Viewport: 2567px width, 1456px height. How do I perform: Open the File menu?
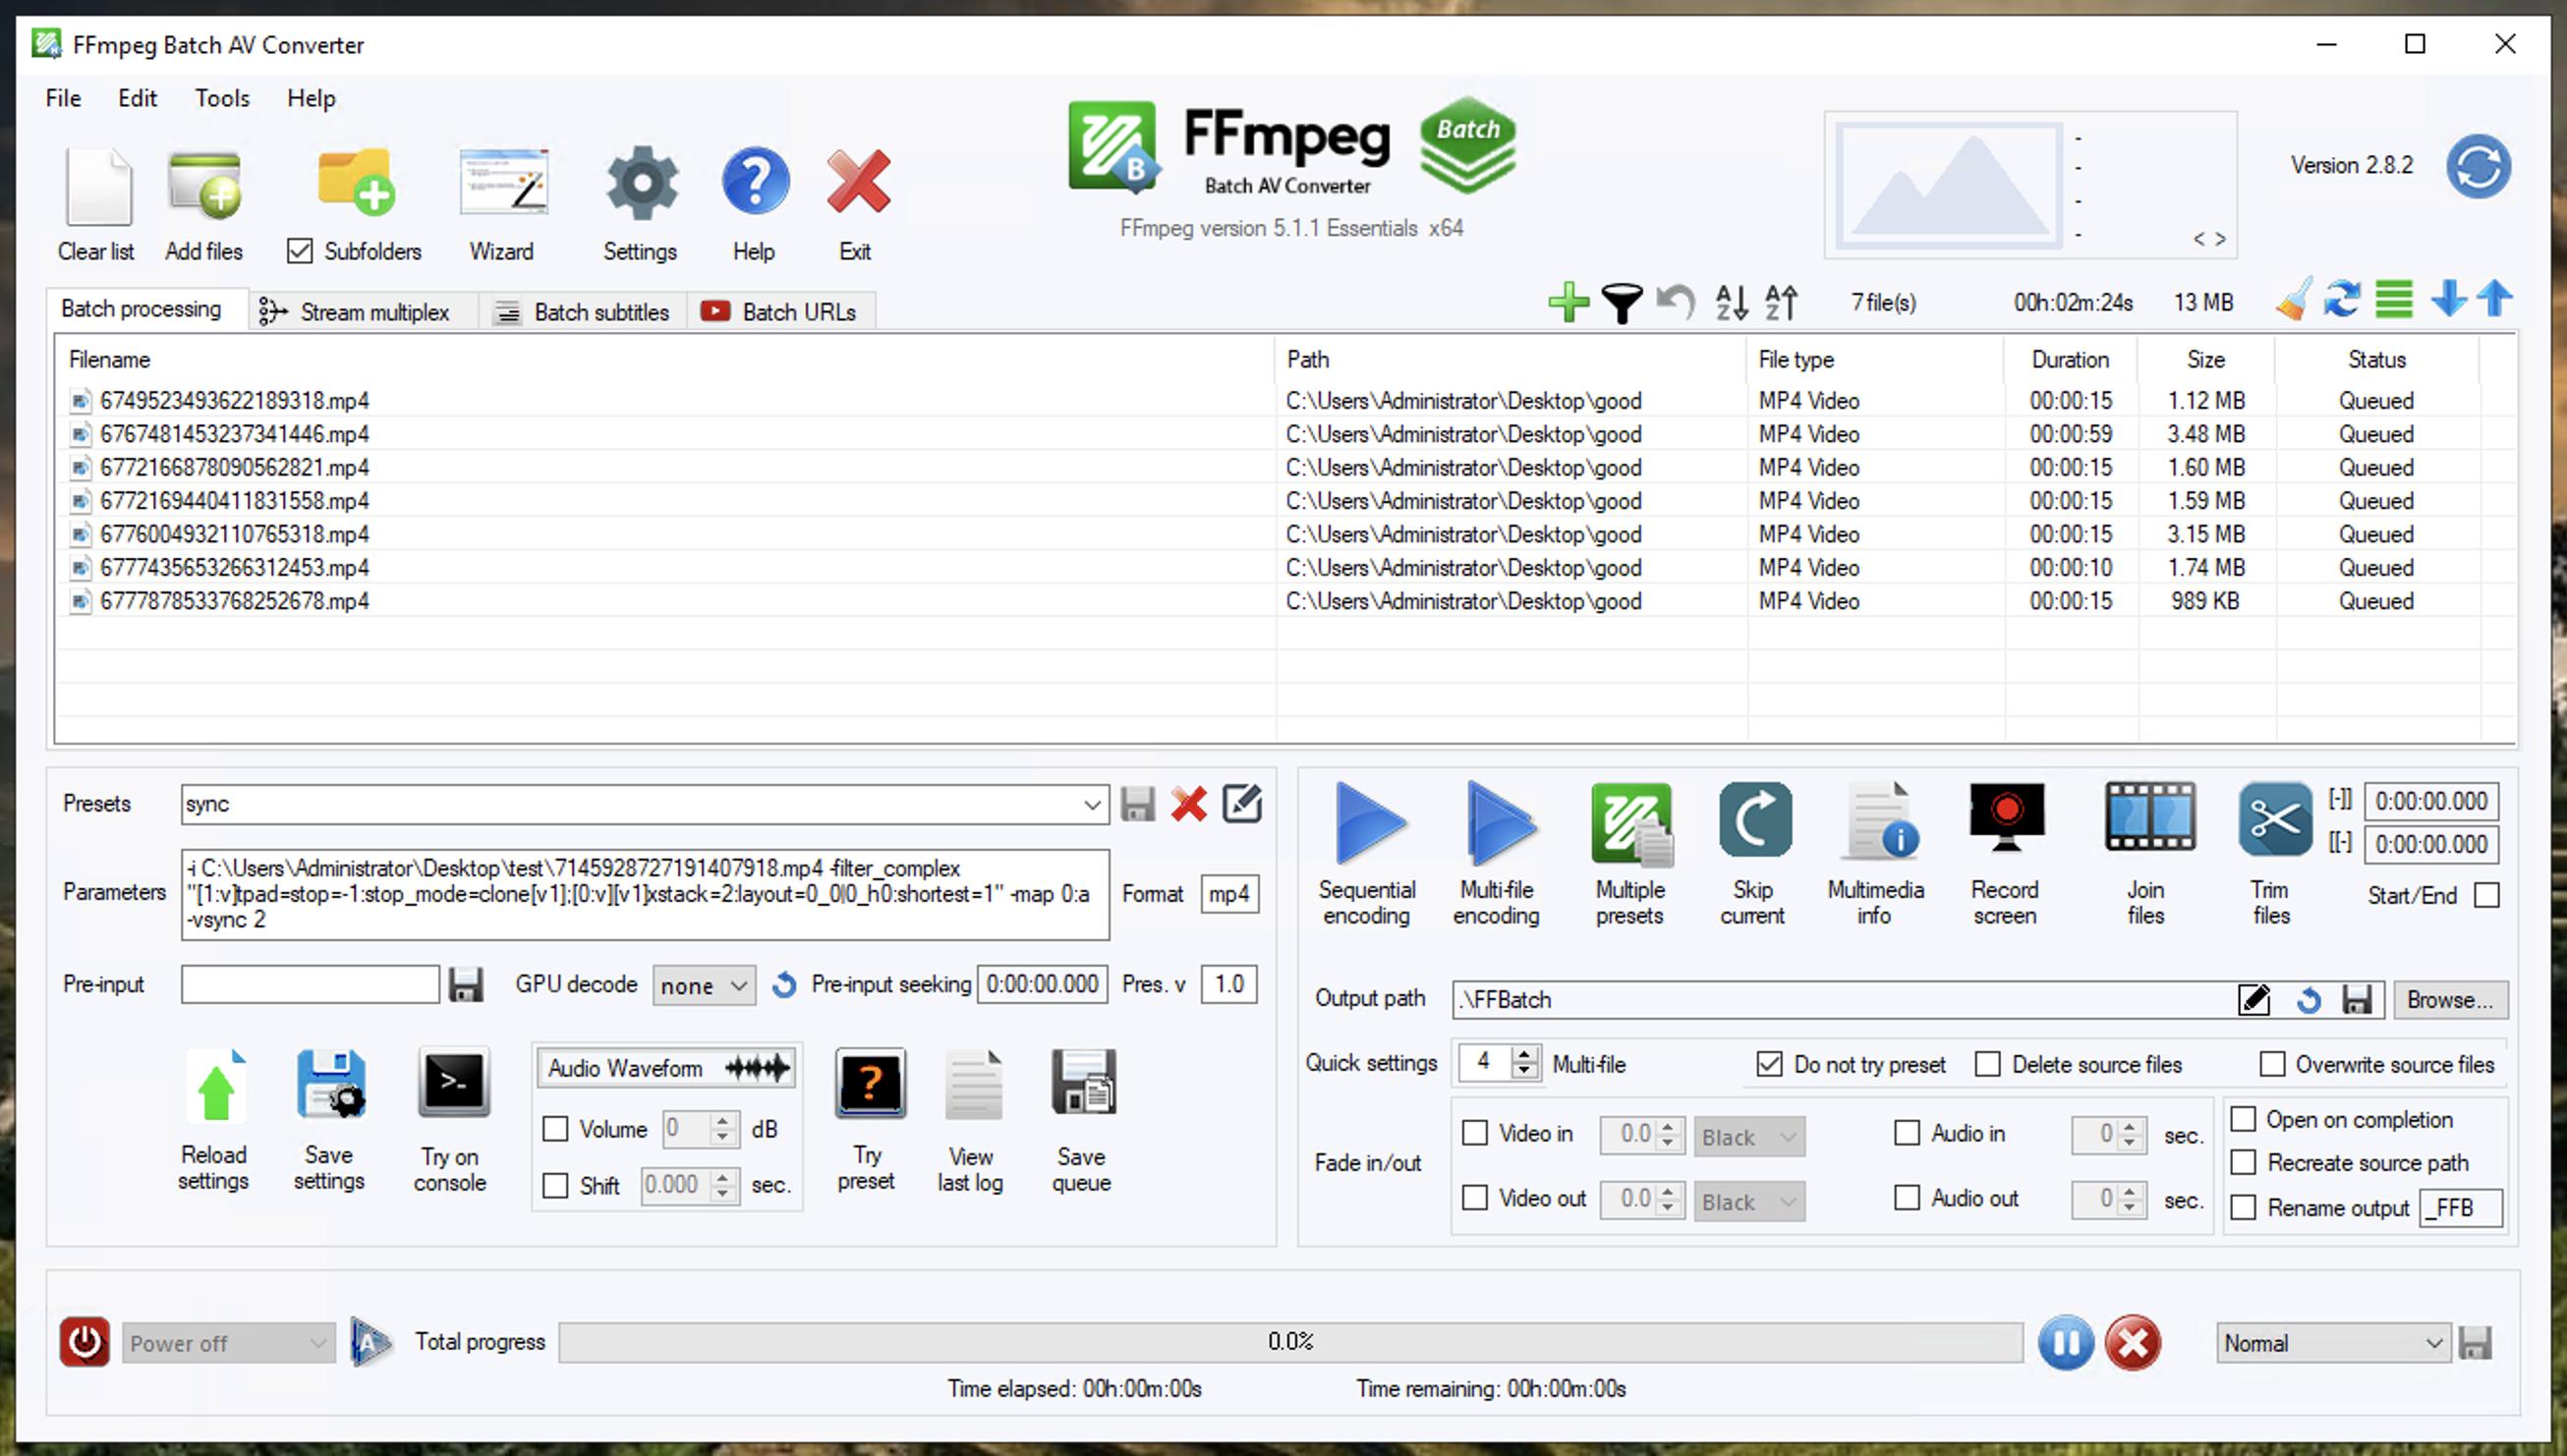(63, 98)
